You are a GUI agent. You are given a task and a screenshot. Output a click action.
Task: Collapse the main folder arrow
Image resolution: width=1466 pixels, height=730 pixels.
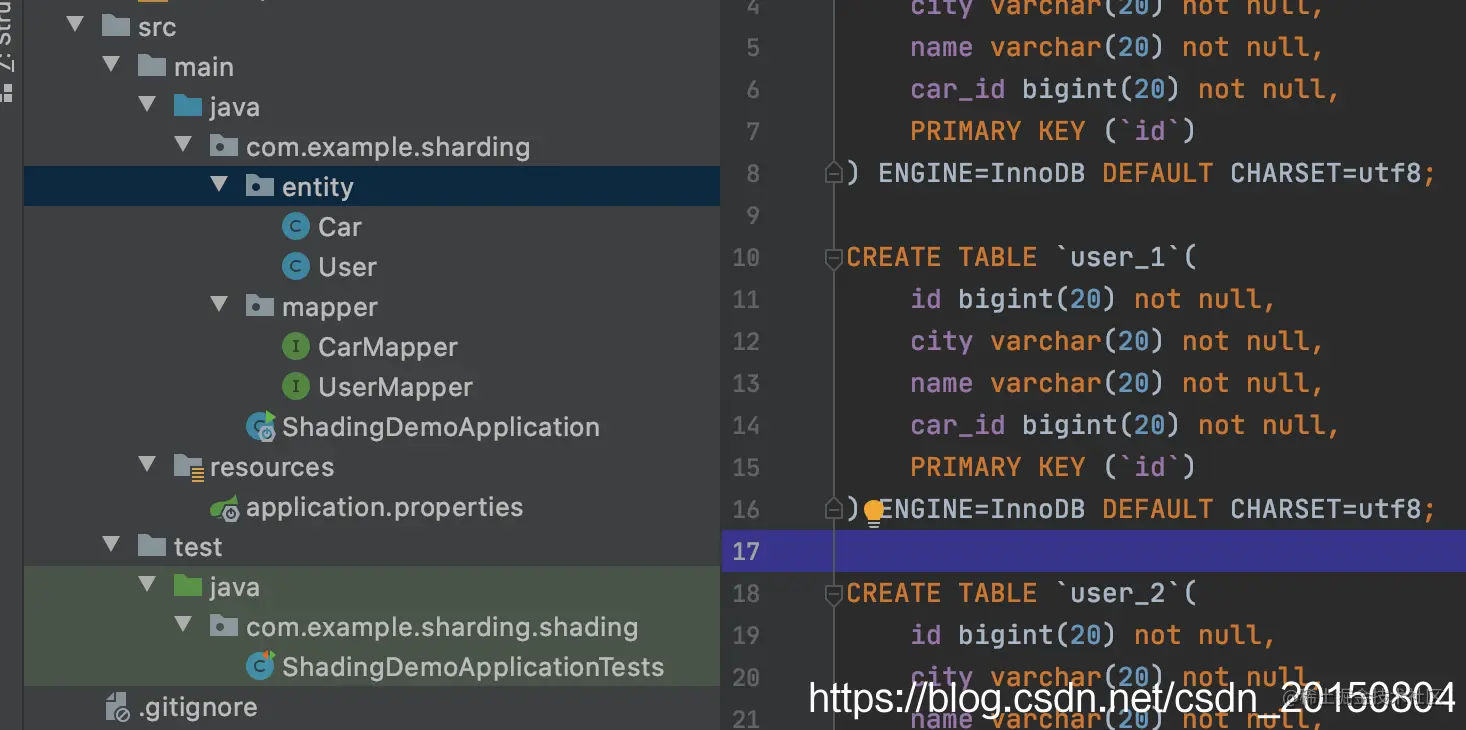coord(112,66)
